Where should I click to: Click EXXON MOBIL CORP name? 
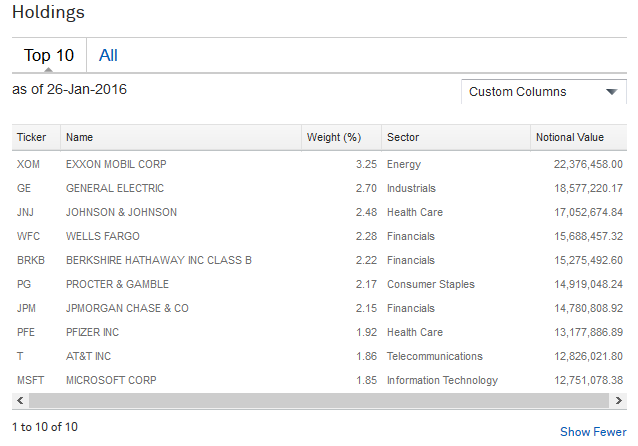pyautogui.click(x=116, y=164)
